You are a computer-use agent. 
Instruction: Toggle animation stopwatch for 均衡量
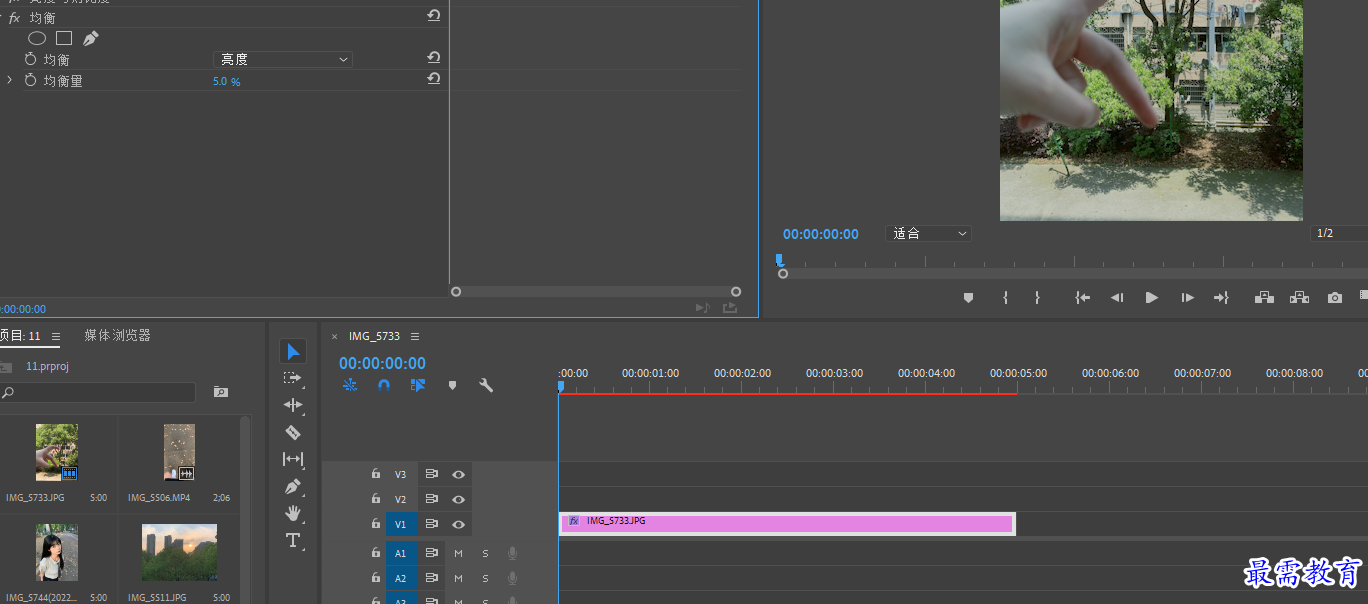[x=31, y=80]
